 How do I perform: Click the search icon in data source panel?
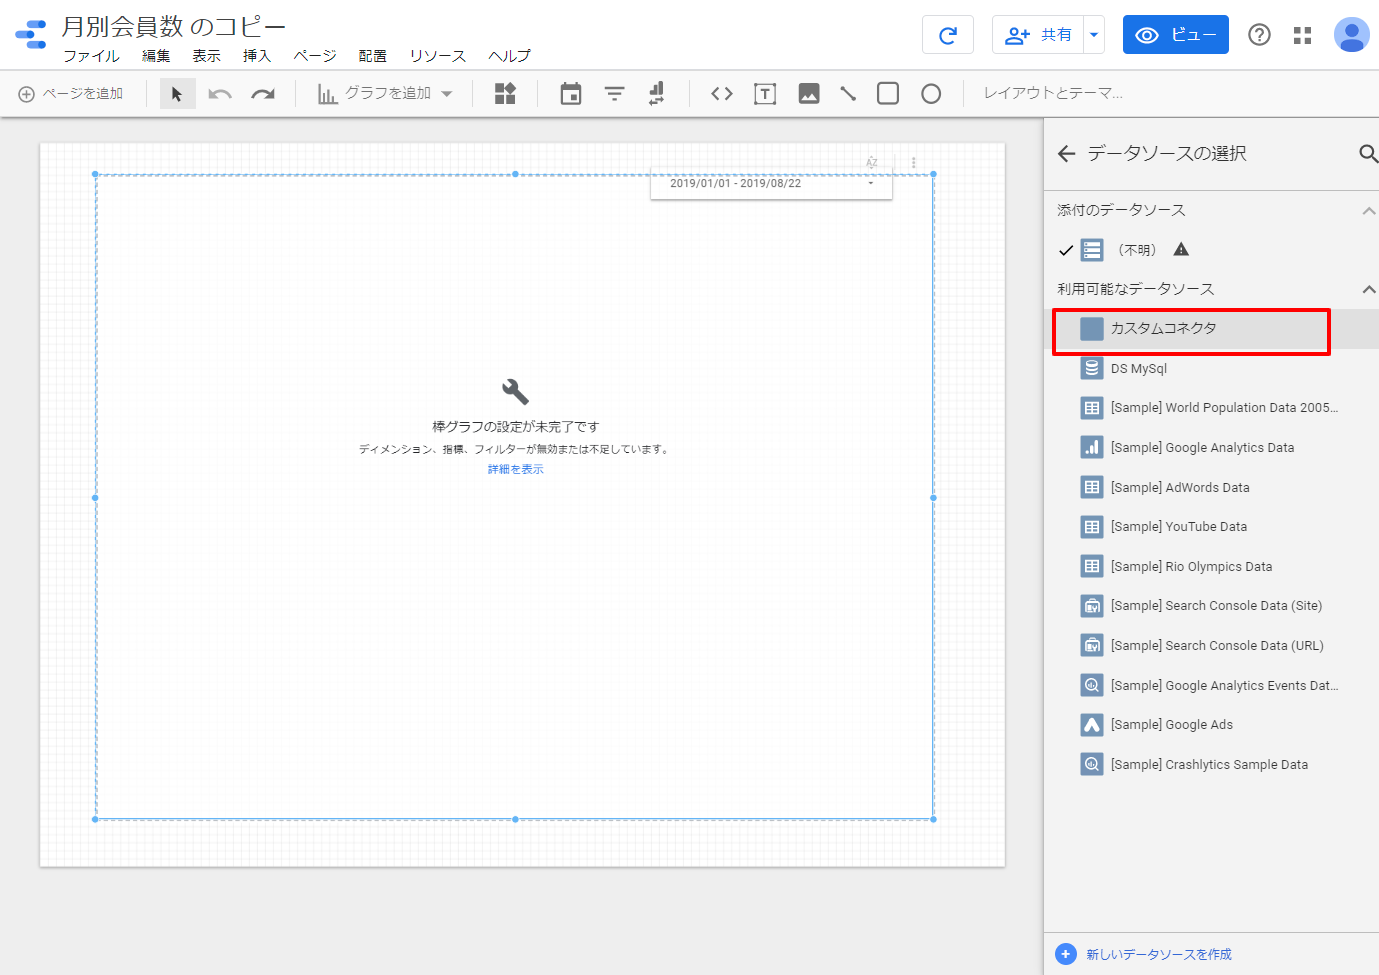click(x=1367, y=153)
